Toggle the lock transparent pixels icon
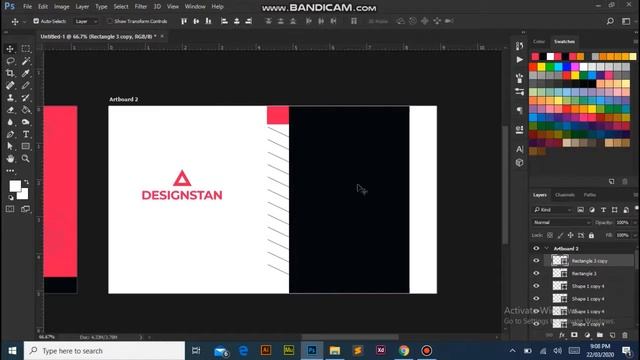 (x=550, y=235)
